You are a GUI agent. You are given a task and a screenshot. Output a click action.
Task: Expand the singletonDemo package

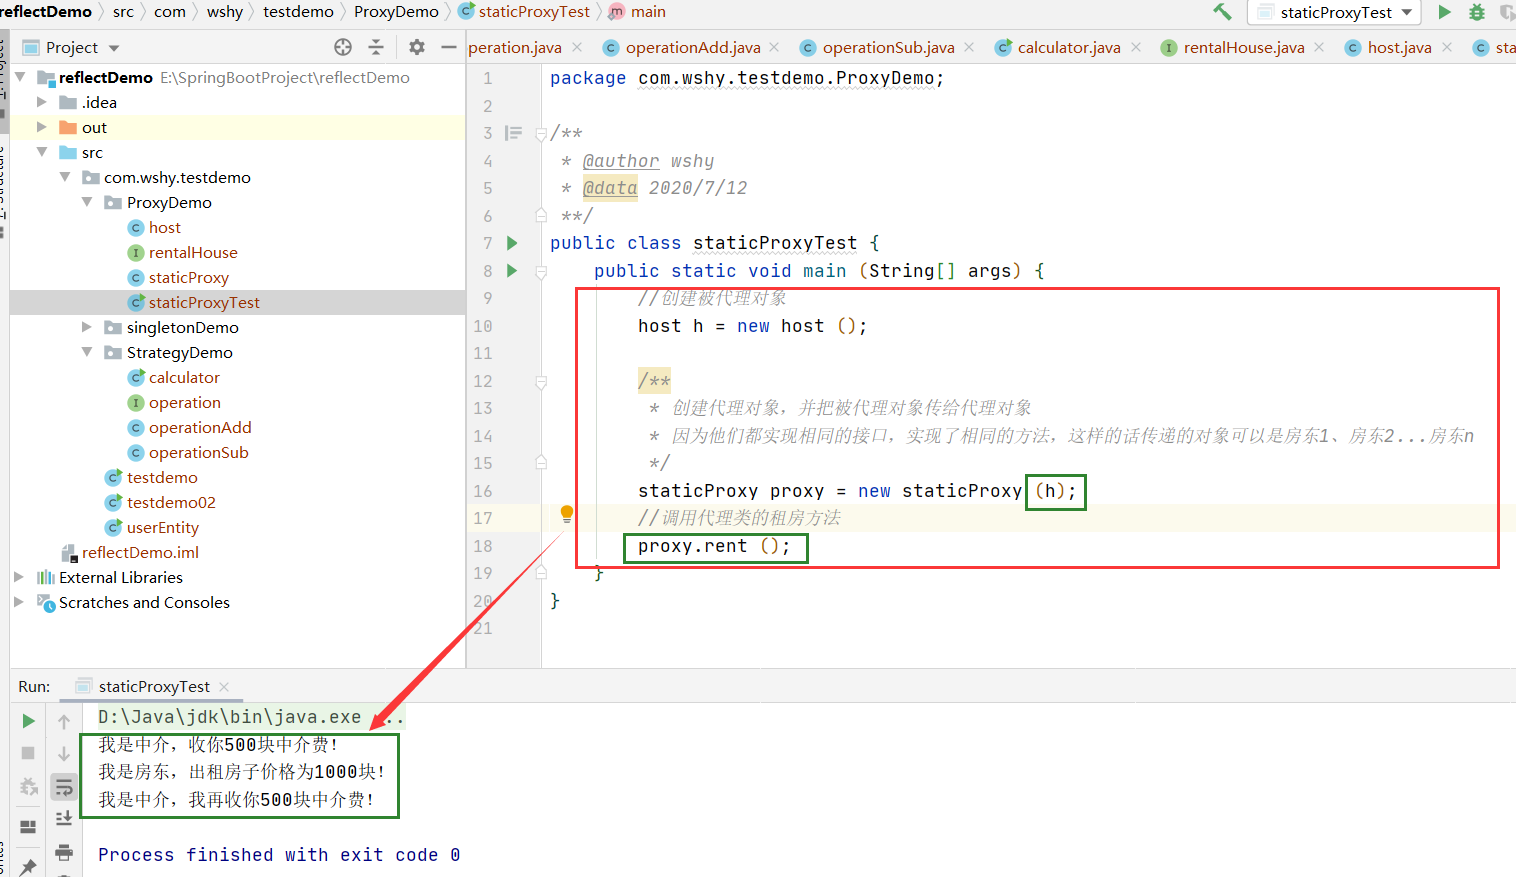(87, 327)
